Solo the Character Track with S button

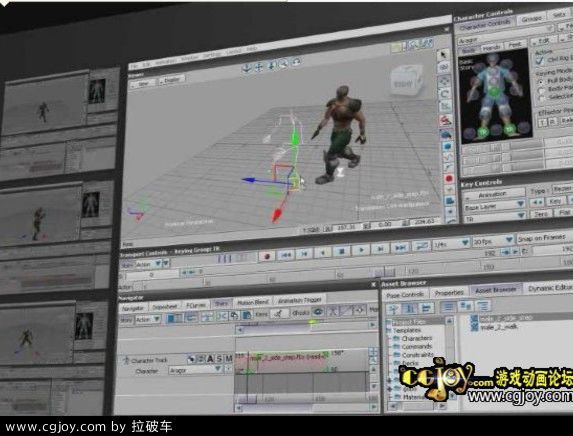click(x=219, y=359)
